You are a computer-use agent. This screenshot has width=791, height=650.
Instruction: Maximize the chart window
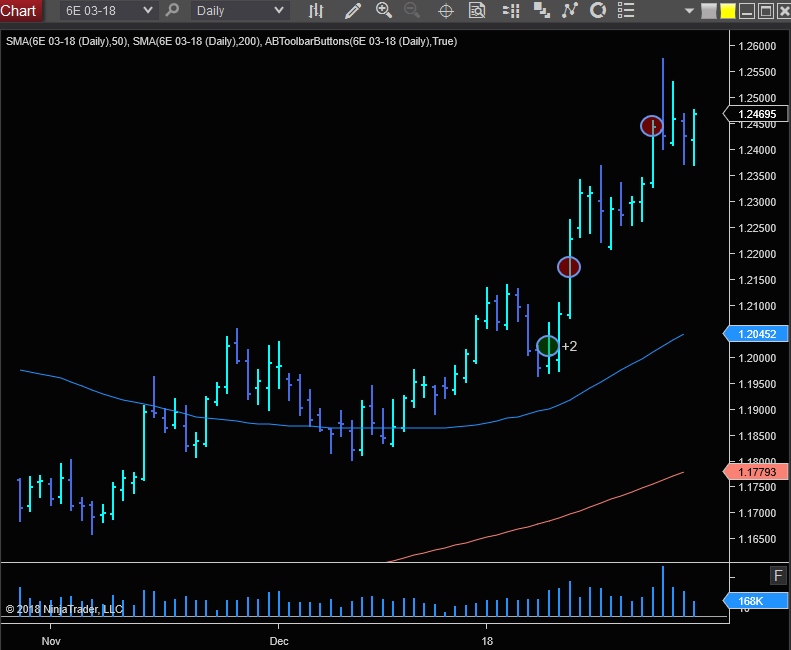pos(766,11)
